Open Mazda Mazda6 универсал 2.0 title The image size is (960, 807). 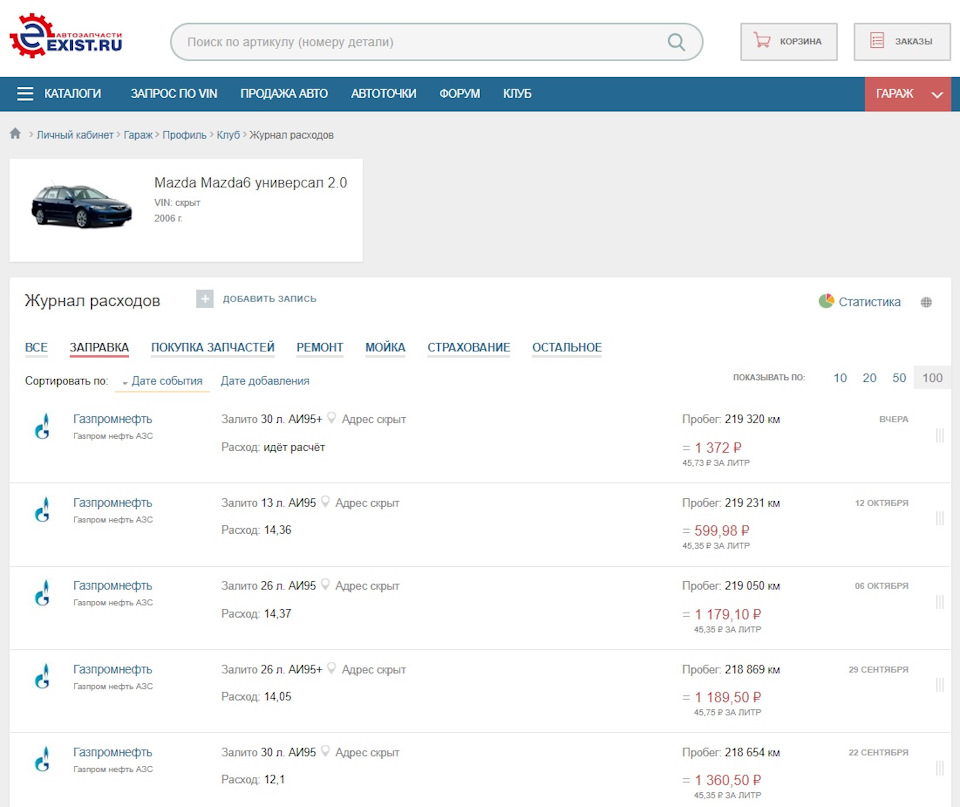250,182
